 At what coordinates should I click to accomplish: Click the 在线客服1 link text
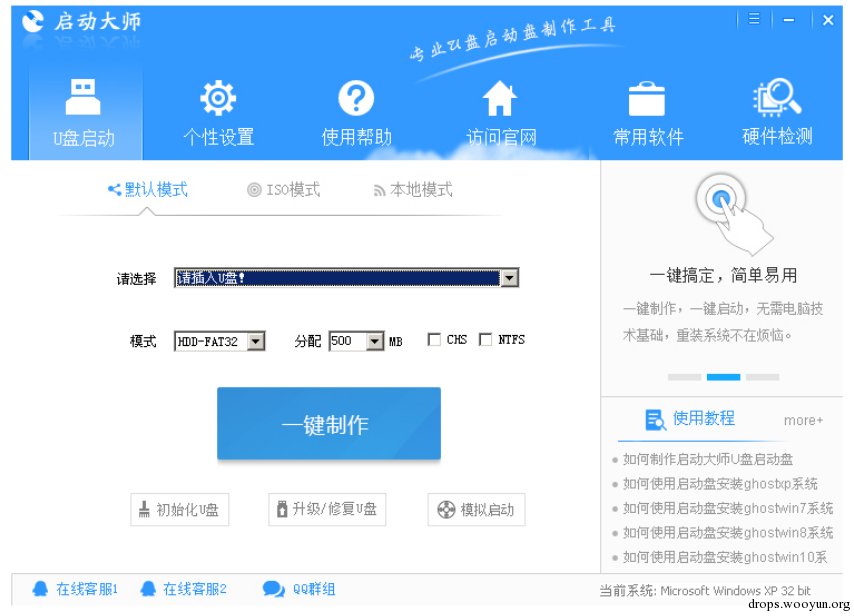[87, 589]
